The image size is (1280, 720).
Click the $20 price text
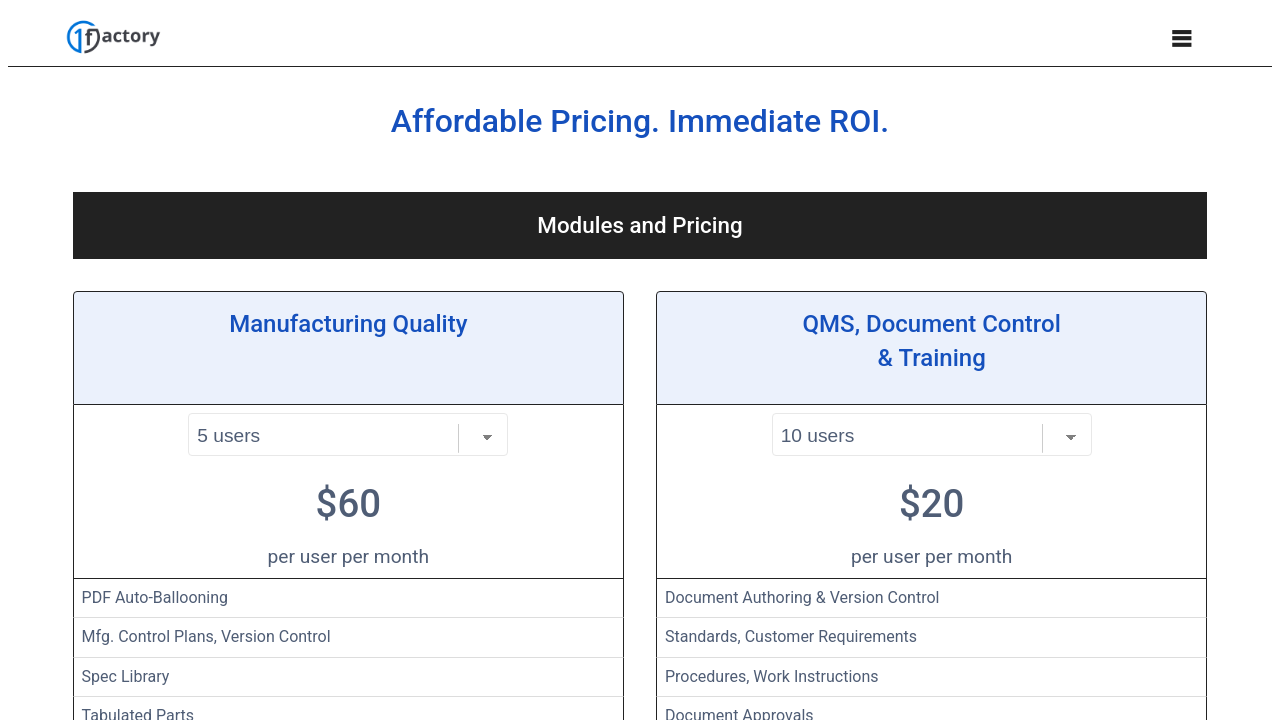click(x=931, y=504)
